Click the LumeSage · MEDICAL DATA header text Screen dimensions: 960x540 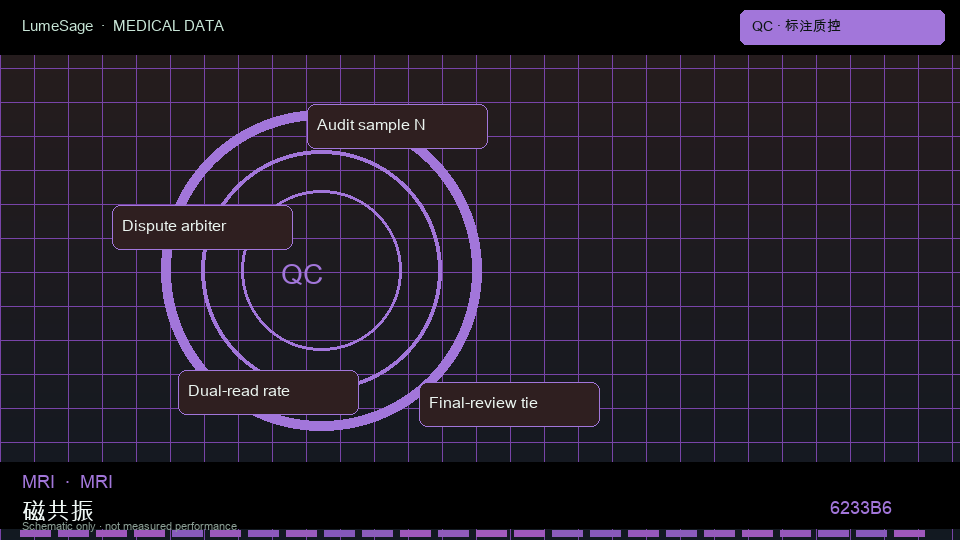123,26
